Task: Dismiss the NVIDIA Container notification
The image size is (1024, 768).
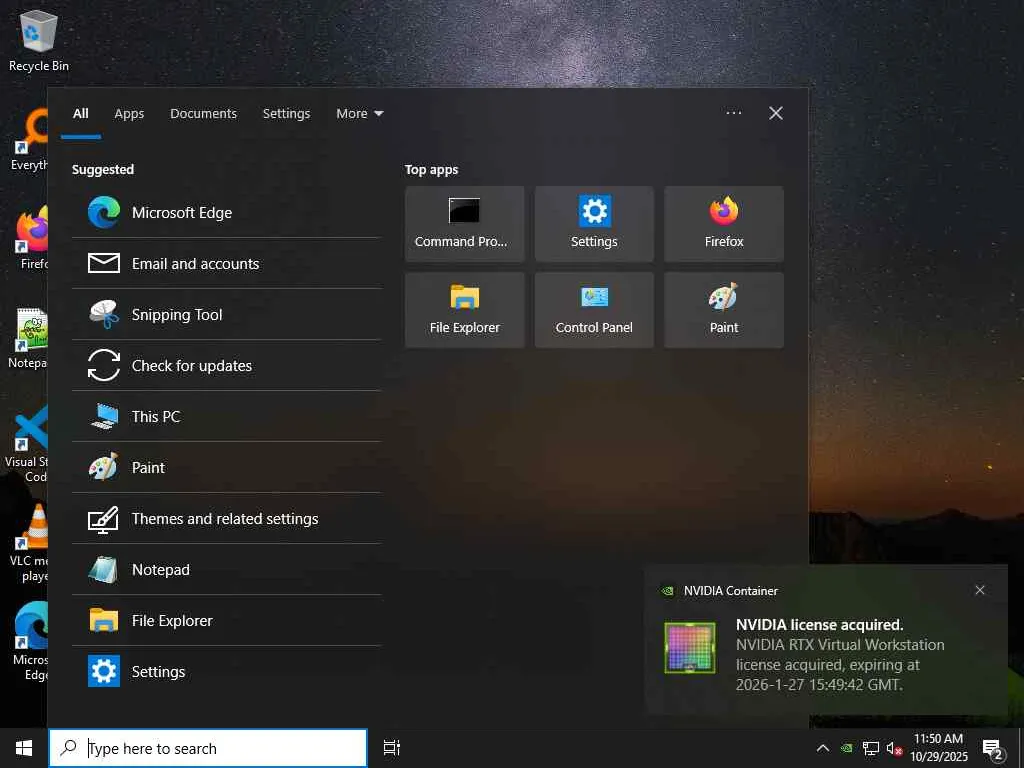Action: [x=980, y=590]
